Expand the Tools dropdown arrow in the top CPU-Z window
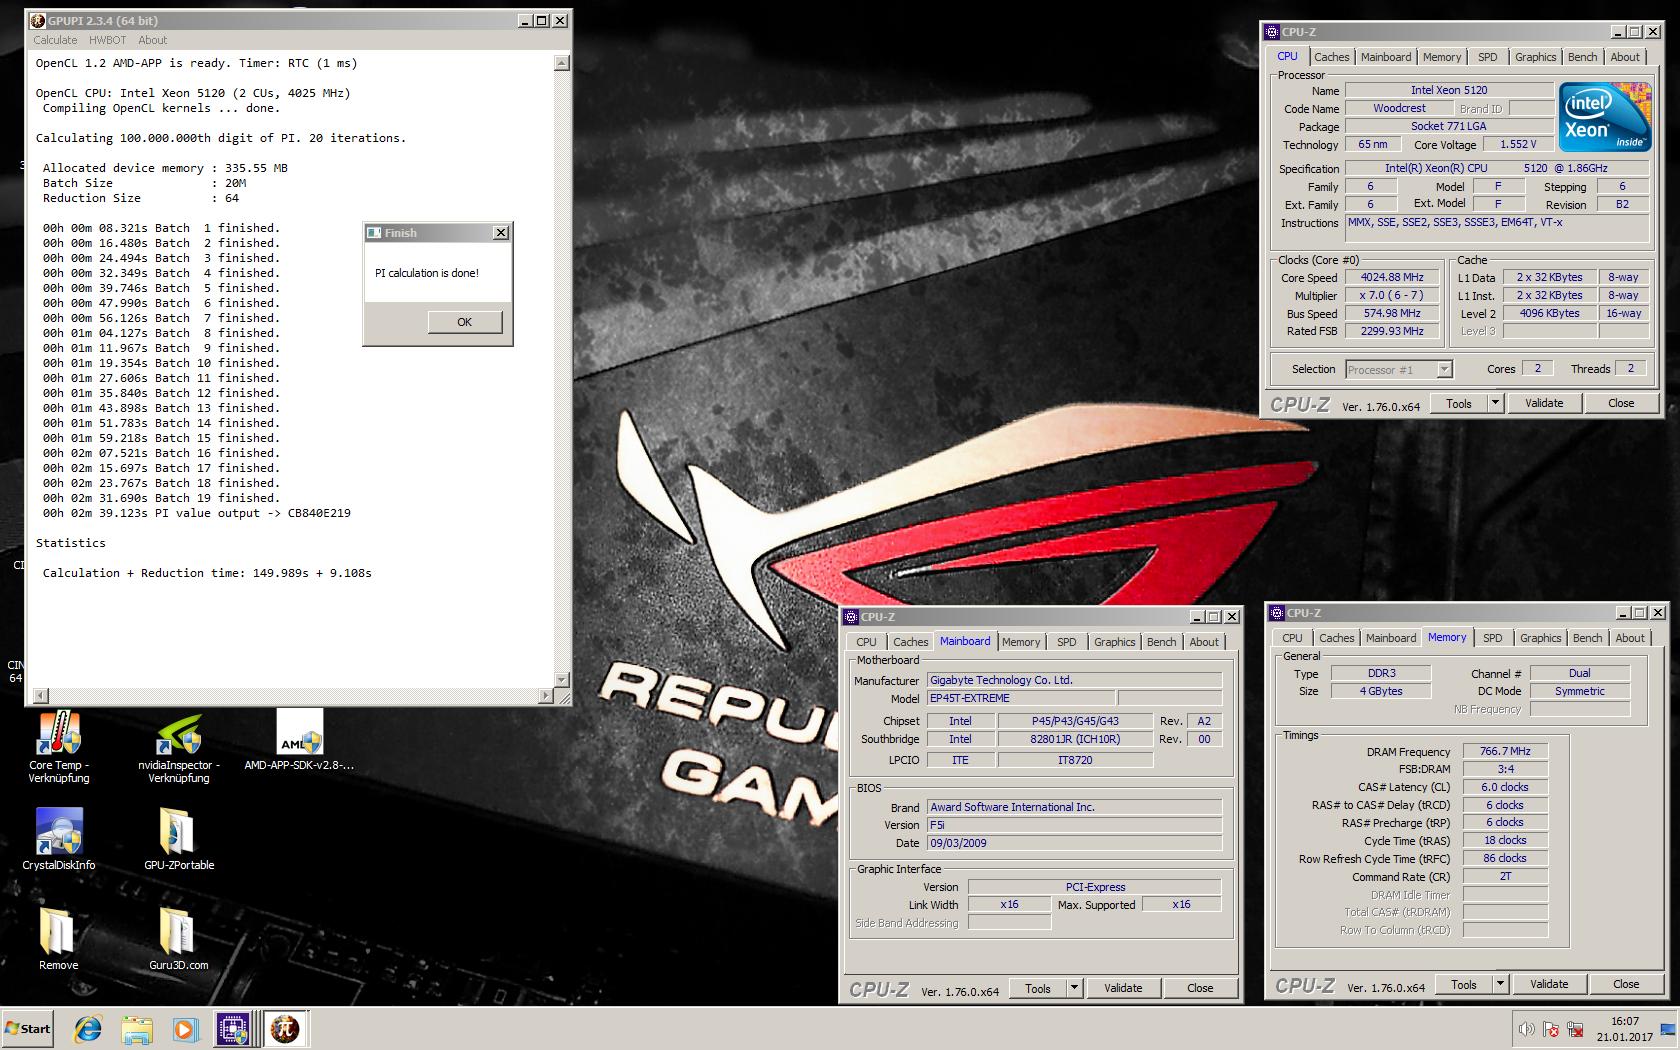 pyautogui.click(x=1495, y=403)
